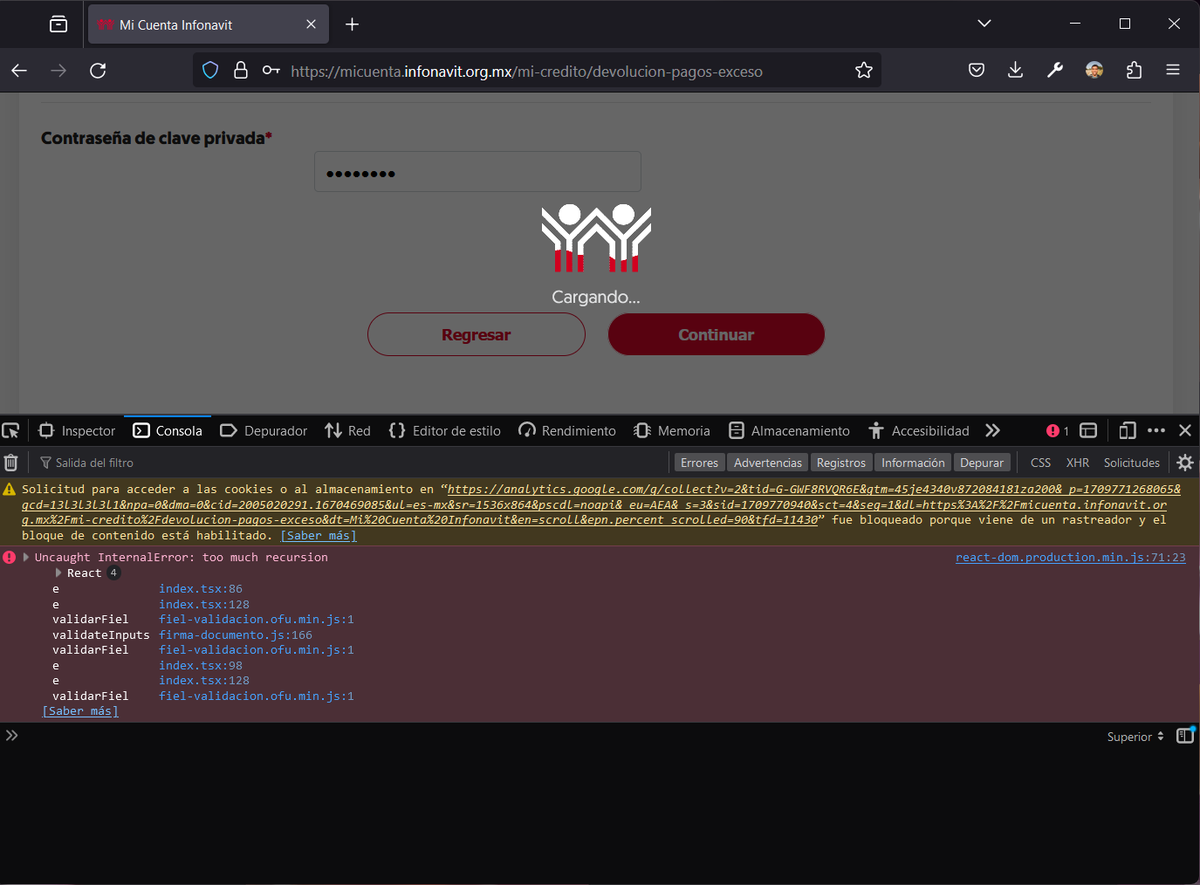
Task: Toggle the Registros filter
Action: (841, 463)
